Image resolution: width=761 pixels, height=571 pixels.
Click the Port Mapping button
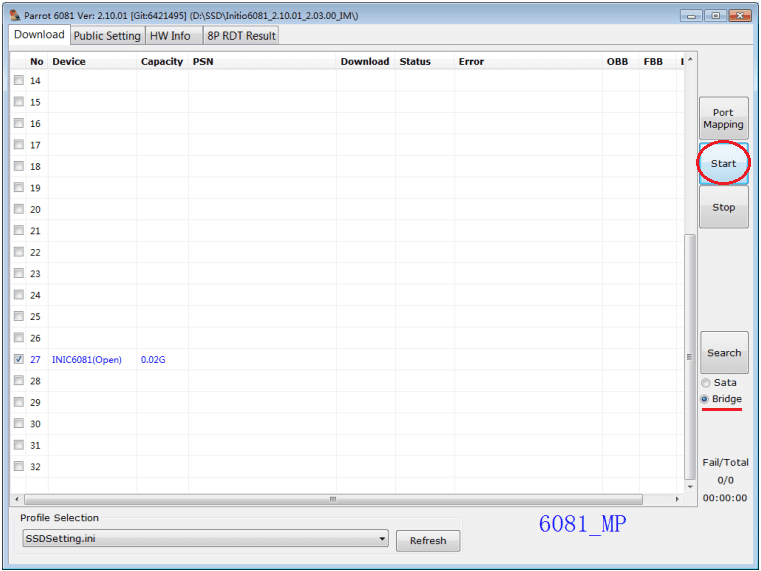(x=723, y=118)
